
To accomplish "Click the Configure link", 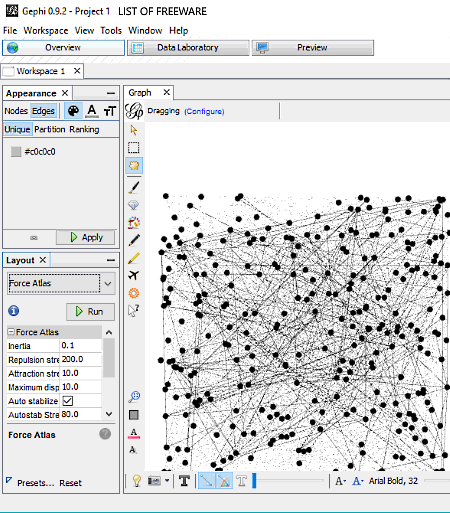I will click(x=204, y=111).
